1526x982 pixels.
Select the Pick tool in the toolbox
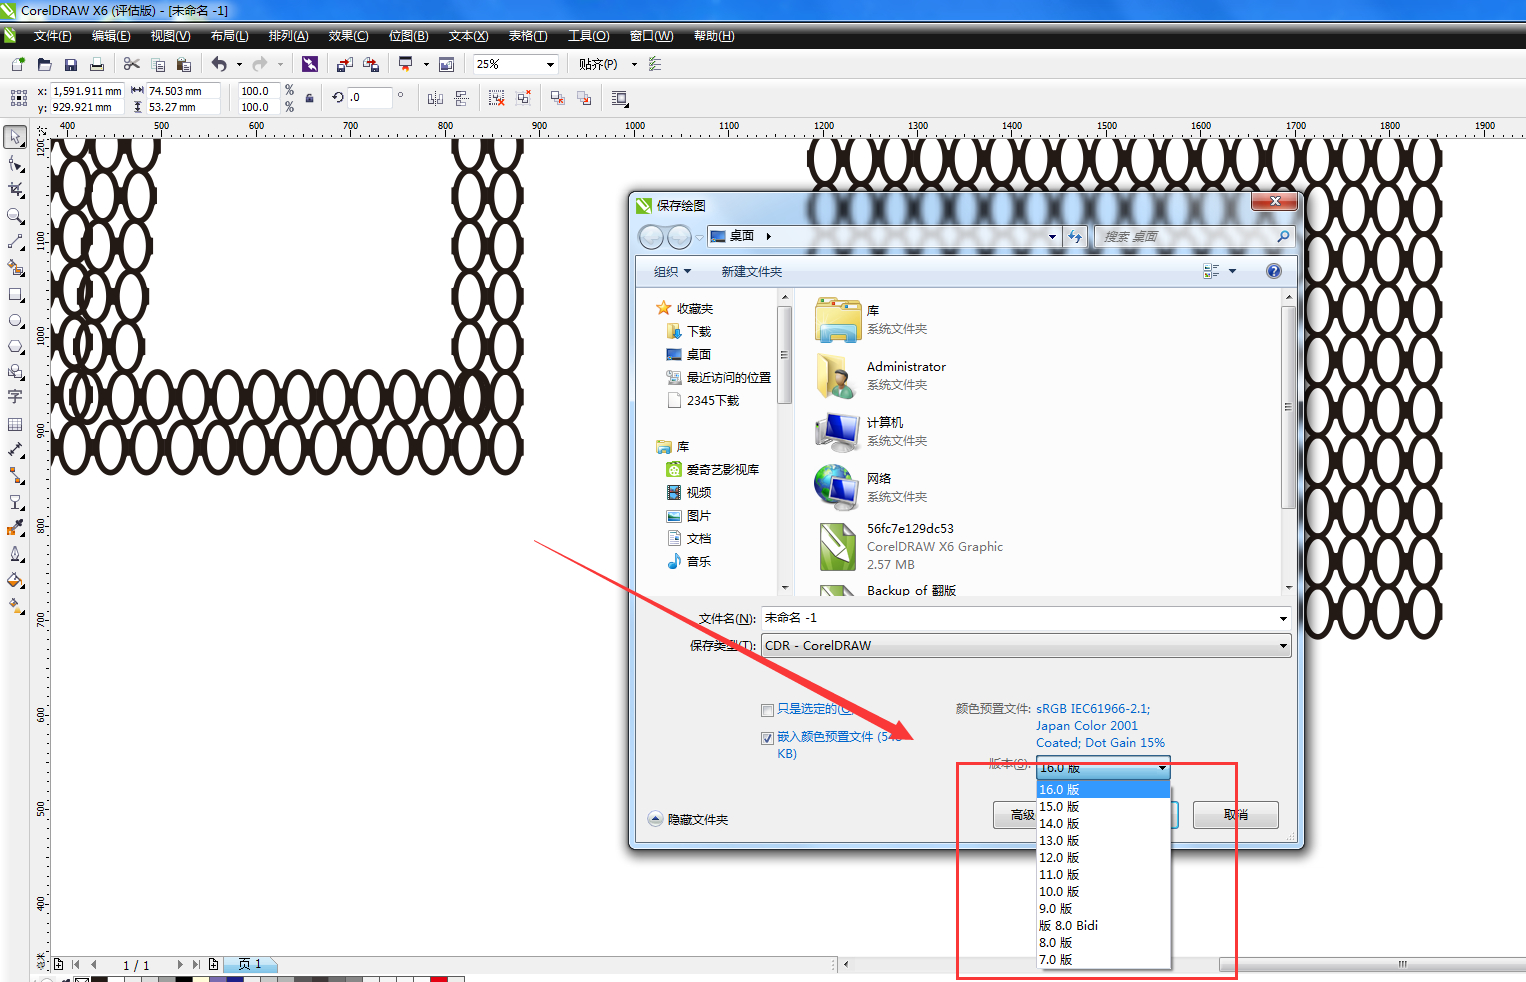coord(16,137)
